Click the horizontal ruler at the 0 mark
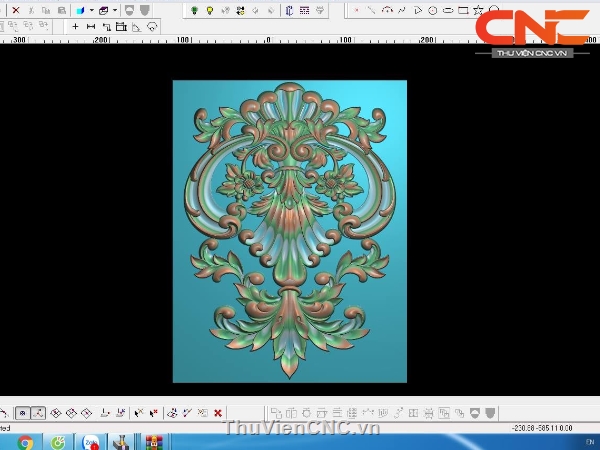This screenshot has height=450, width=600. [x=268, y=40]
